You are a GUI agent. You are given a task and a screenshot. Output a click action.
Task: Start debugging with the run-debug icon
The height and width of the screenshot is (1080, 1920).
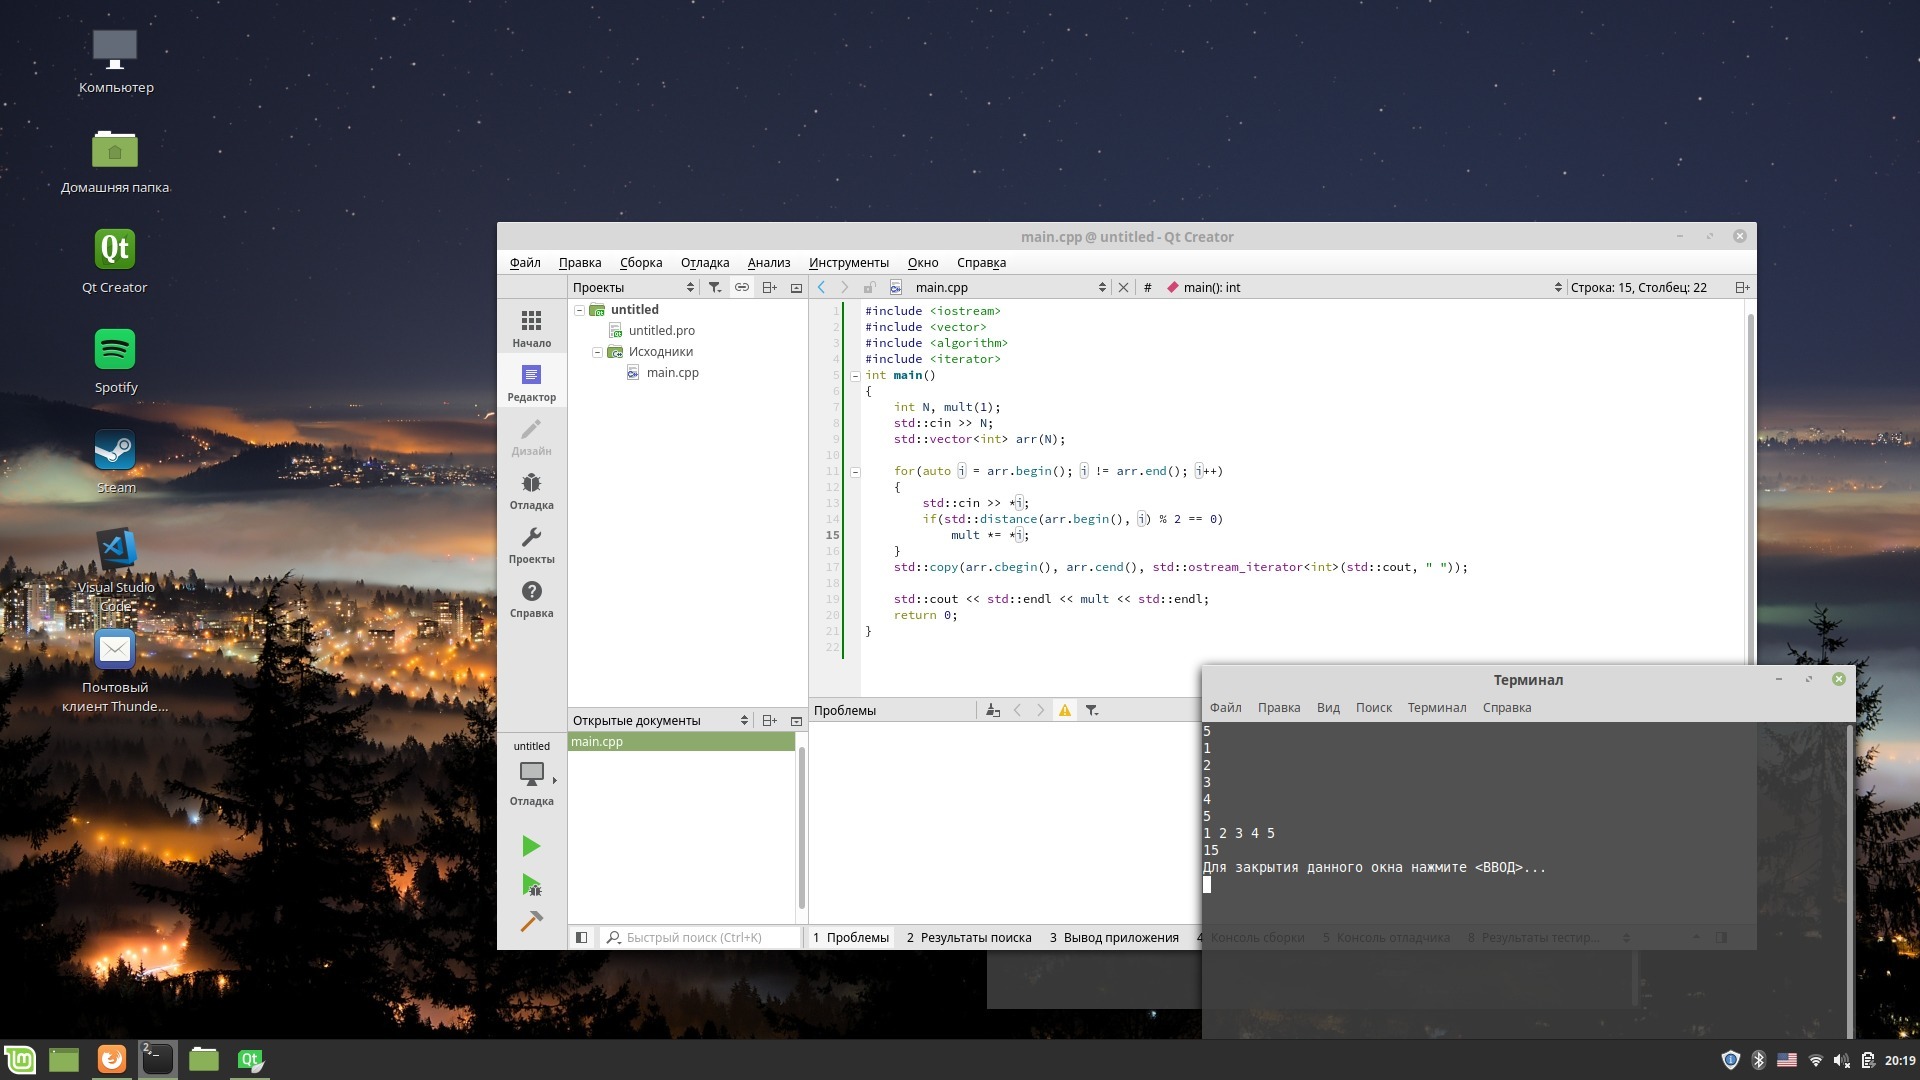coord(531,884)
